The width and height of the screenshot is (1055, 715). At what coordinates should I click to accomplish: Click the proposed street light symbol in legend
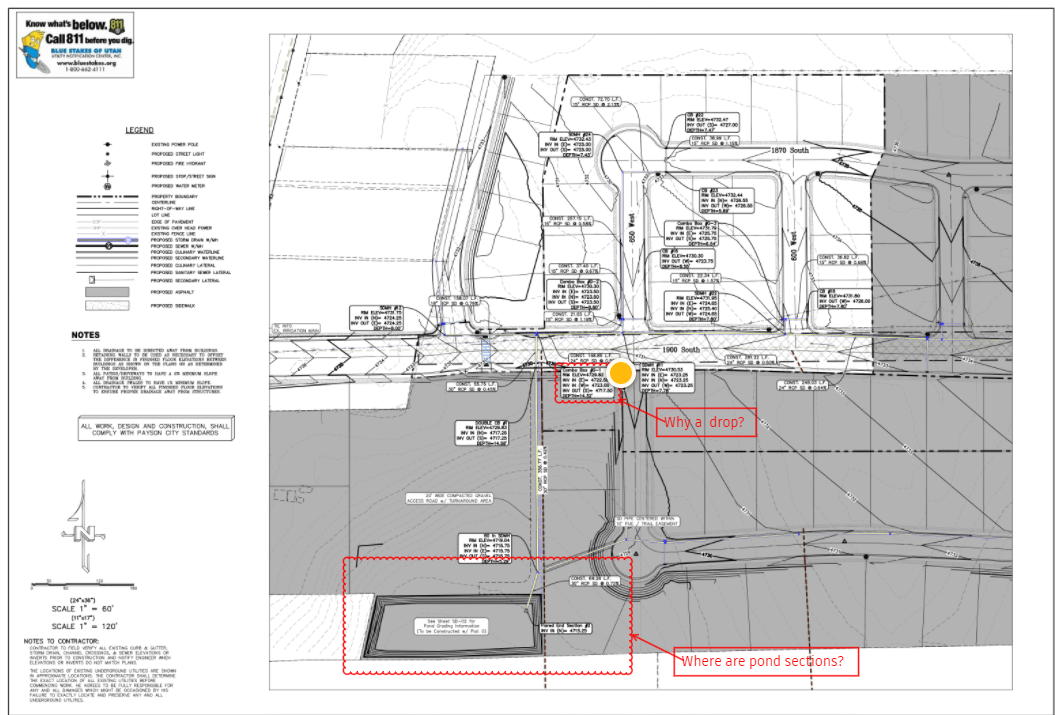(x=107, y=153)
